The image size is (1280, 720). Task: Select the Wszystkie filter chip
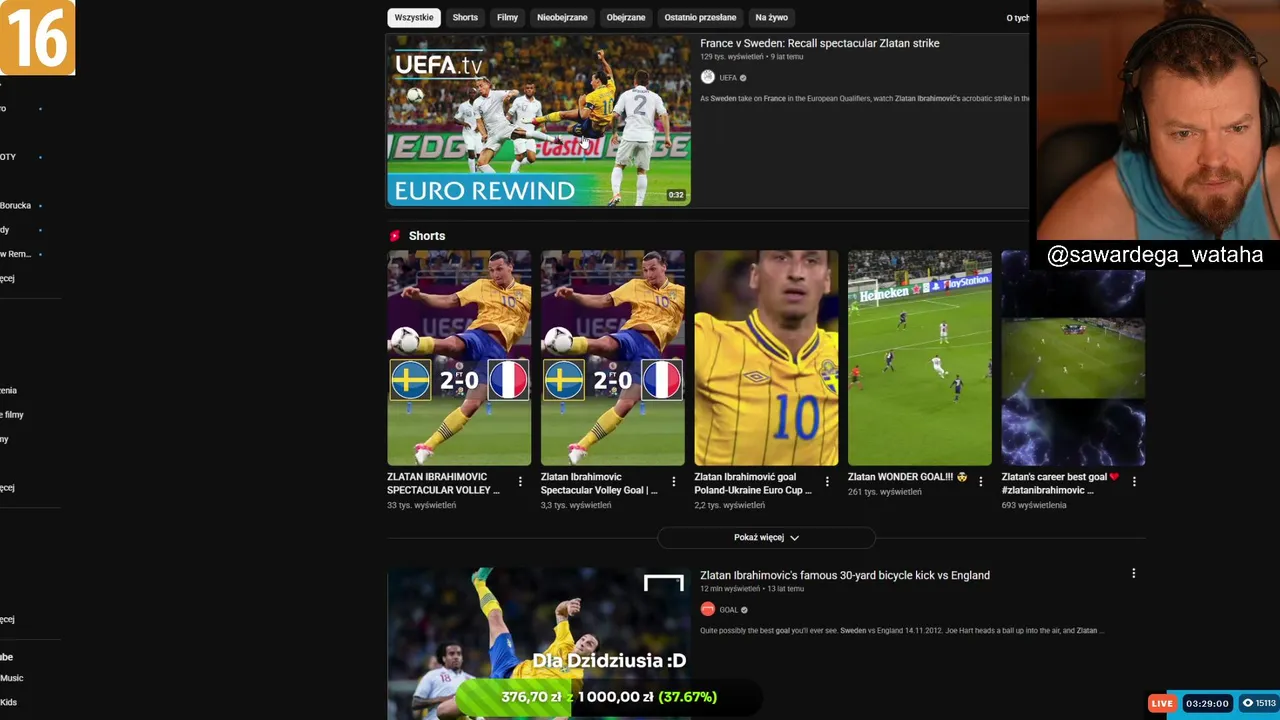[x=414, y=17]
